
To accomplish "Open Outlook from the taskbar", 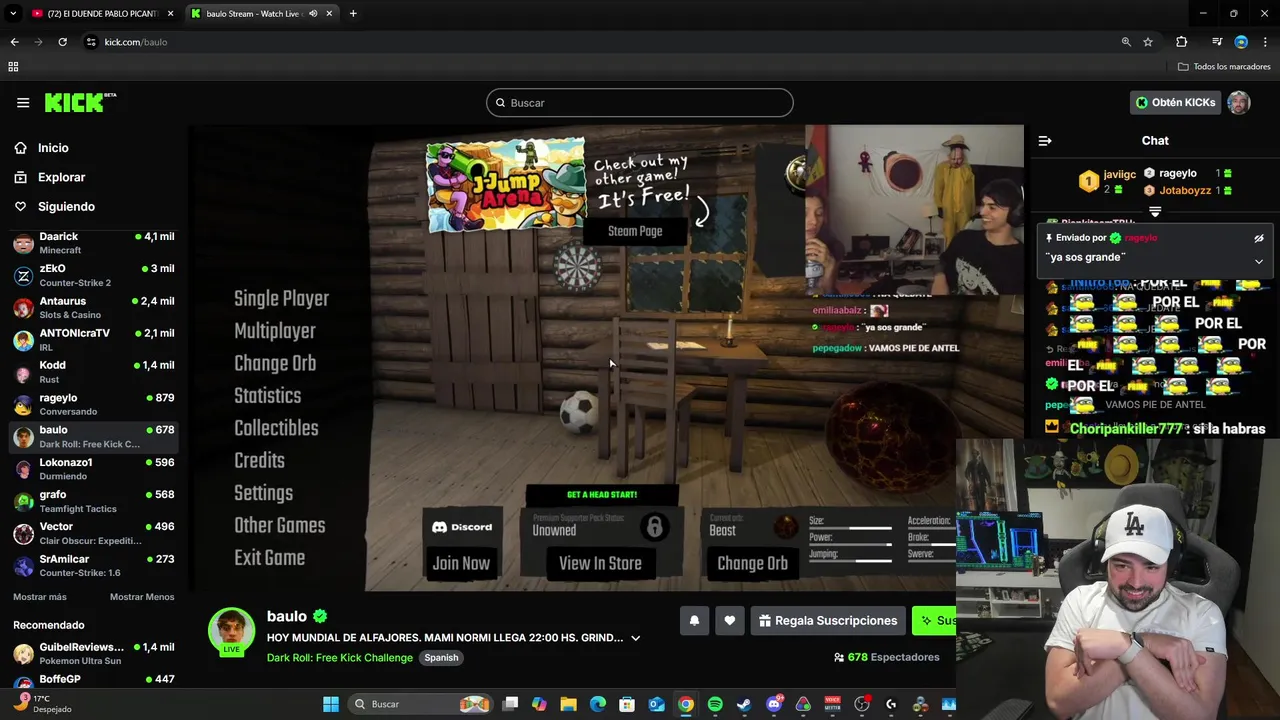I will (656, 704).
